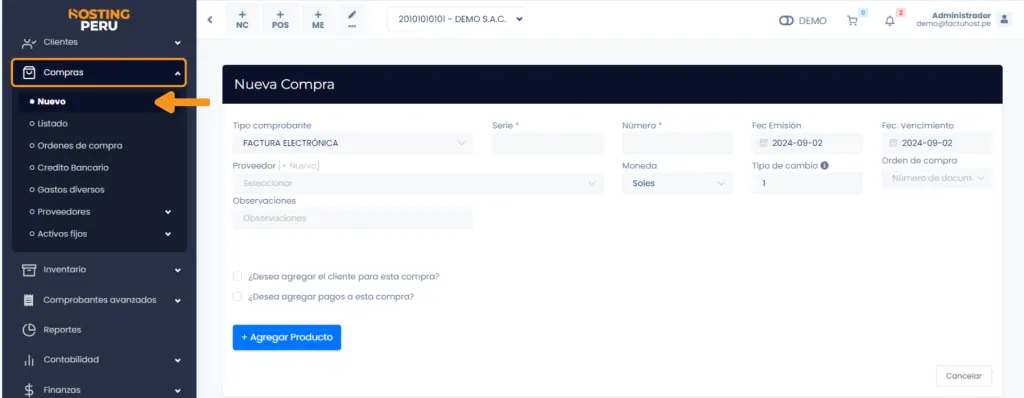Screen dimensions: 1024x398
Task: Click the Tipo de cambio info icon
Action: click(x=825, y=165)
